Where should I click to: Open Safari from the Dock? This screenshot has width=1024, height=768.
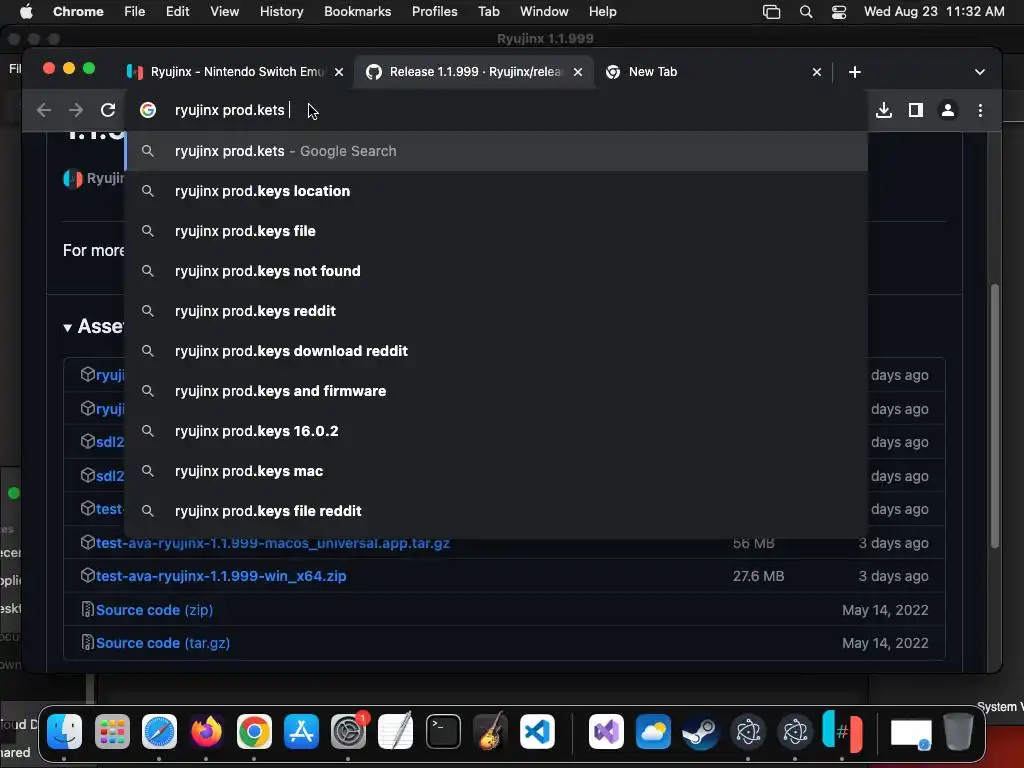pyautogui.click(x=159, y=731)
